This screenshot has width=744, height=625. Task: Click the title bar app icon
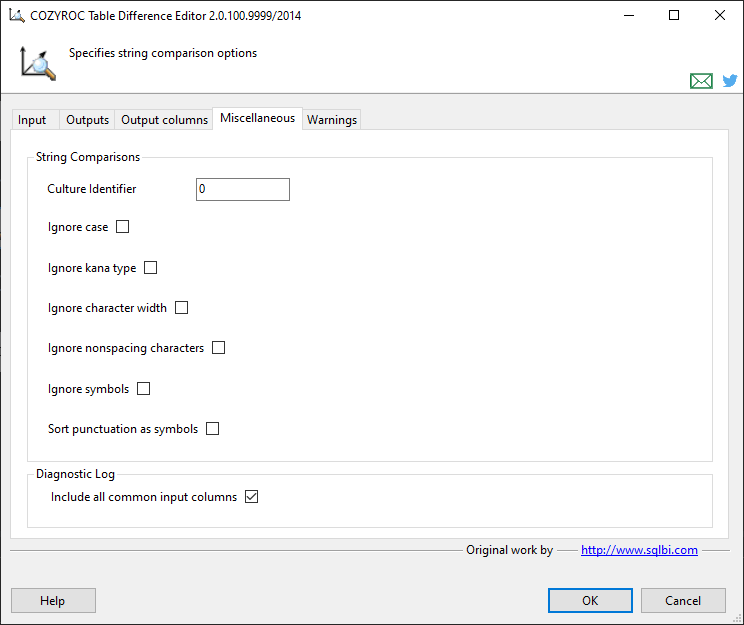tap(17, 16)
